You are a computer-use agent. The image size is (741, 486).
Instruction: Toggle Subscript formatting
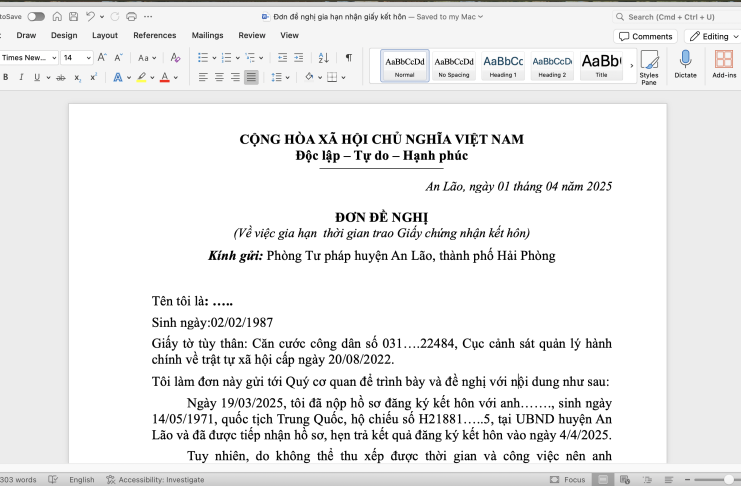pos(78,78)
